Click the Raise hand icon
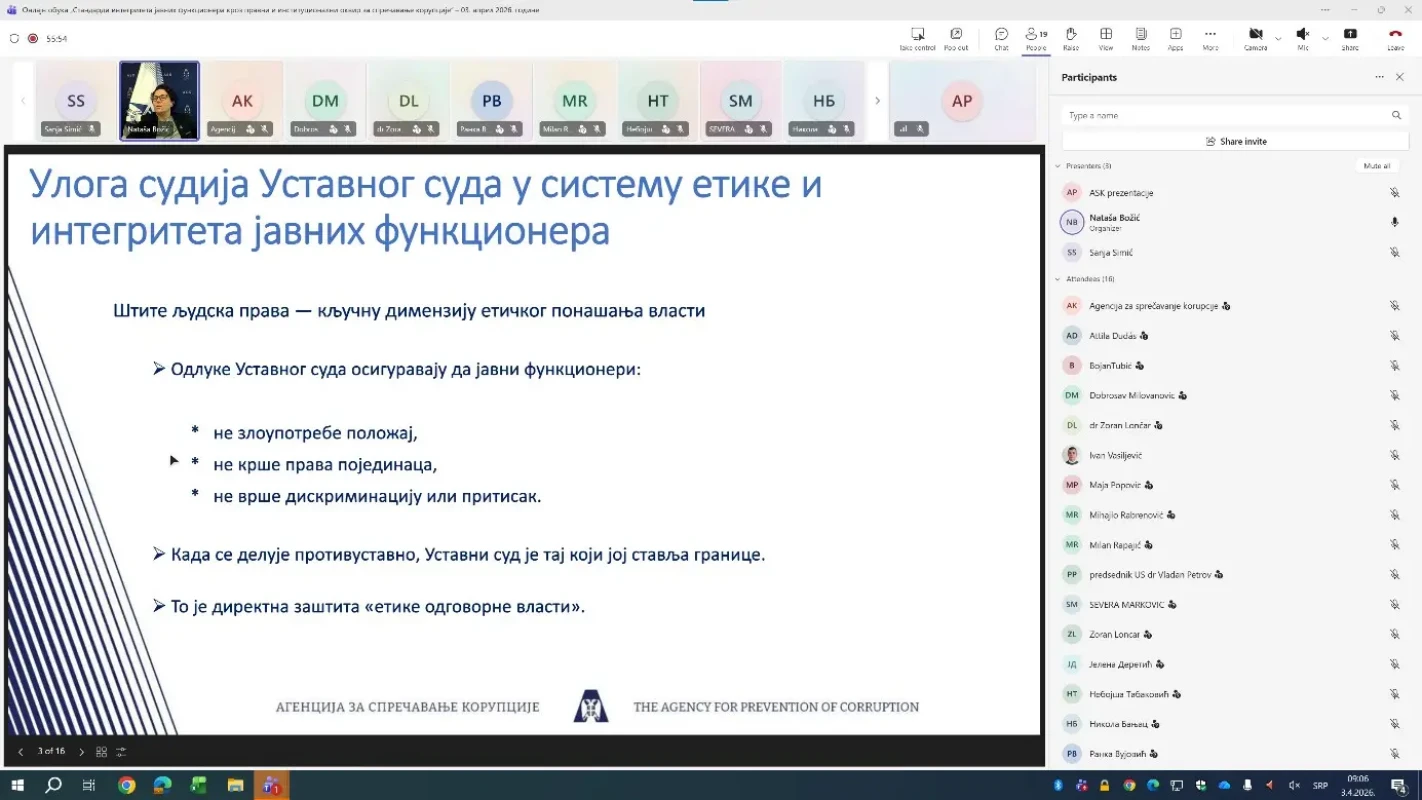The height and width of the screenshot is (800, 1422). [x=1069, y=36]
